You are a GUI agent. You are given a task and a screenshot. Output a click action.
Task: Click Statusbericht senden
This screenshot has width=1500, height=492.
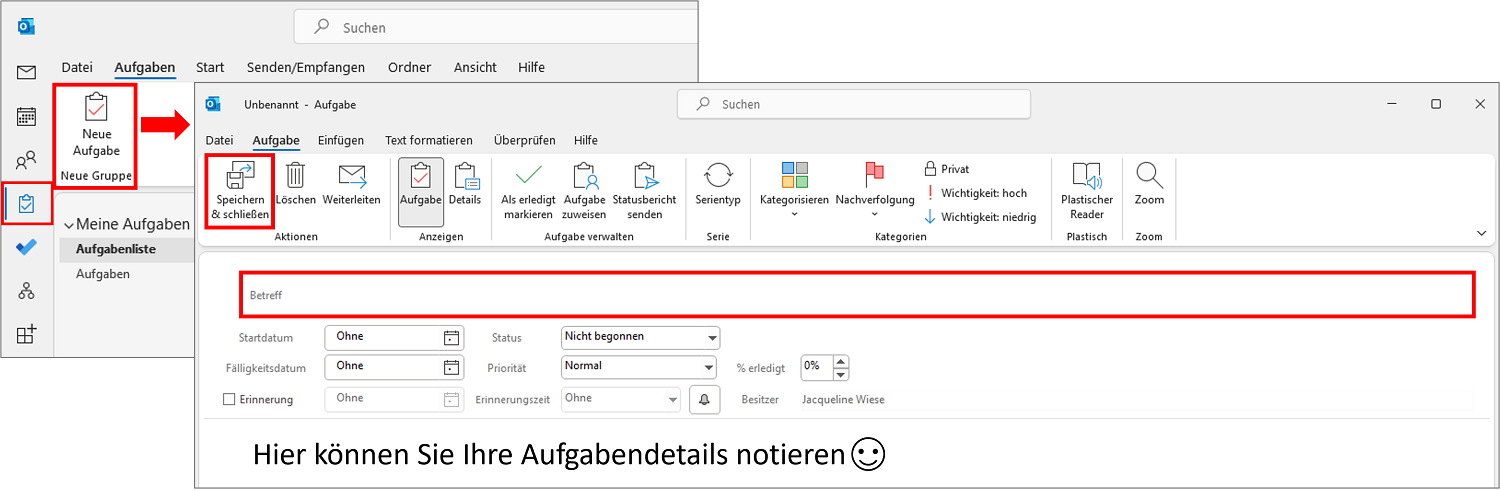[644, 190]
